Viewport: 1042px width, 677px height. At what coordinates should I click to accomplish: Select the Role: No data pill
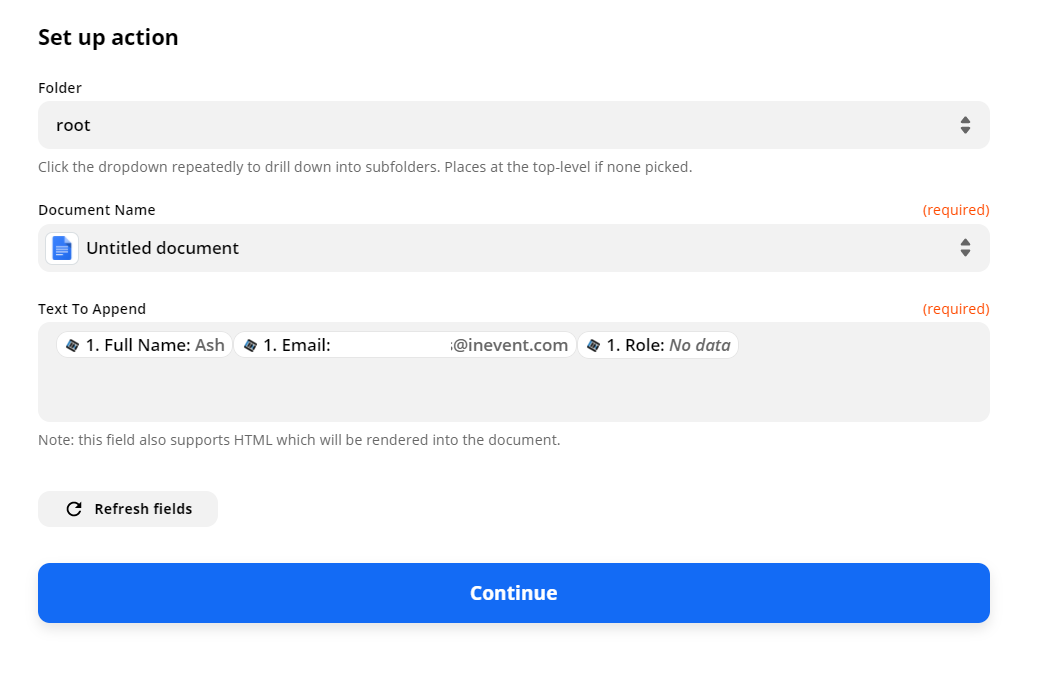[x=658, y=345]
